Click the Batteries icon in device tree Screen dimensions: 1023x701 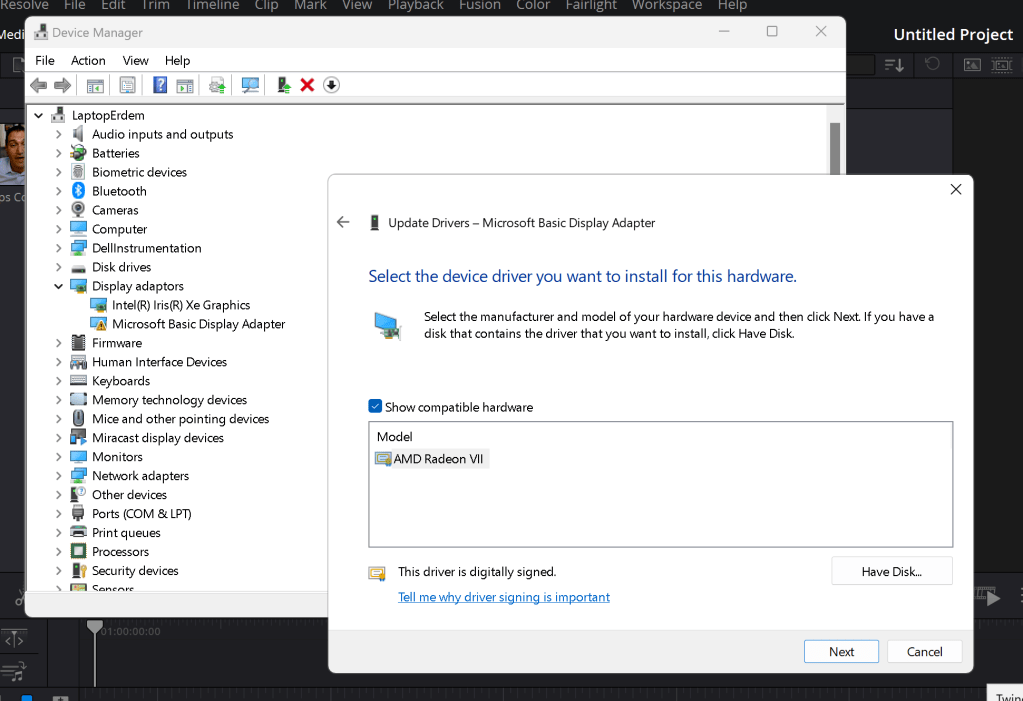78,153
